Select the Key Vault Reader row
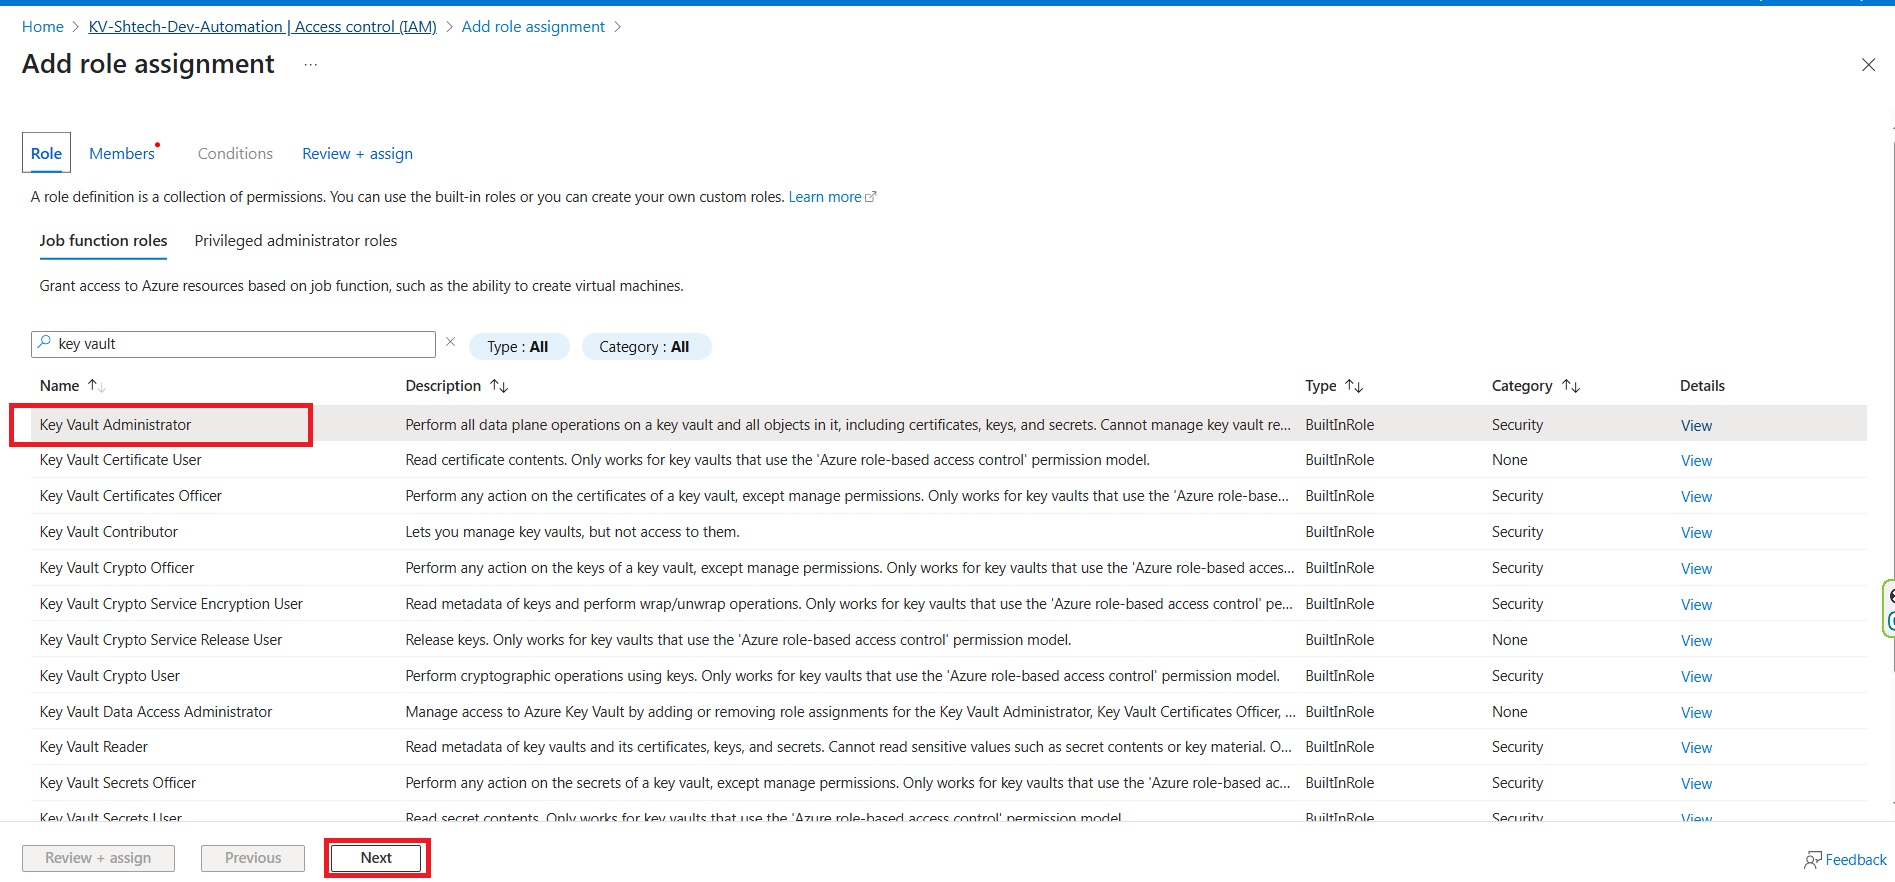1895x882 pixels. 94,747
